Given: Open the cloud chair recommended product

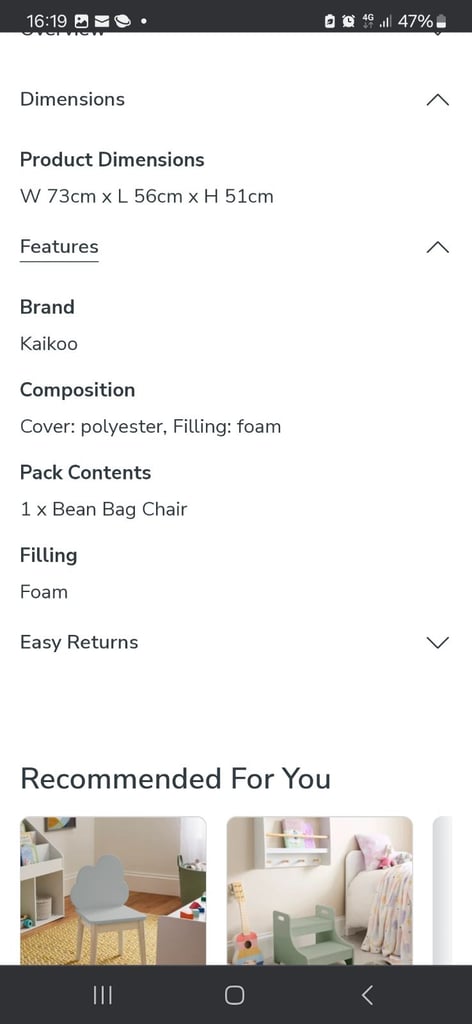Looking at the screenshot, I should 114,891.
